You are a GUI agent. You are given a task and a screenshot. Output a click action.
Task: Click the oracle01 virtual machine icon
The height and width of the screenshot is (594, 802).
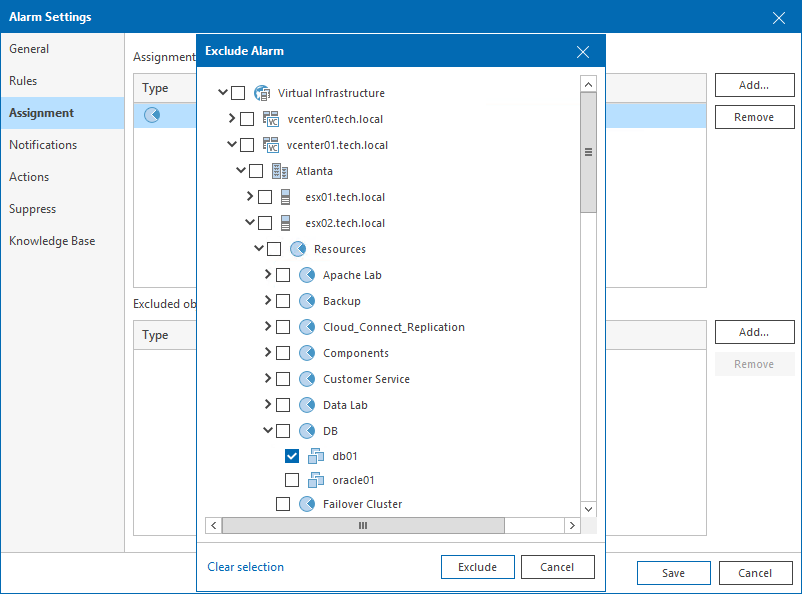(316, 480)
